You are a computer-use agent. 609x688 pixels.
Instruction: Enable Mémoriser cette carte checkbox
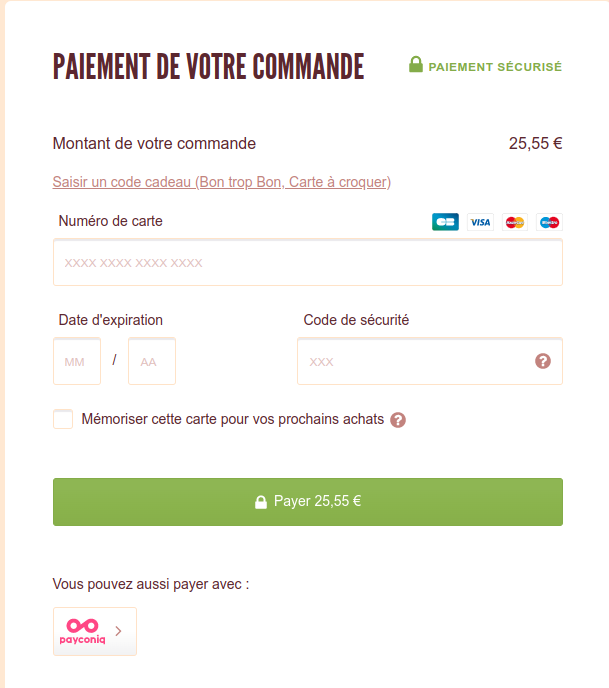click(63, 419)
